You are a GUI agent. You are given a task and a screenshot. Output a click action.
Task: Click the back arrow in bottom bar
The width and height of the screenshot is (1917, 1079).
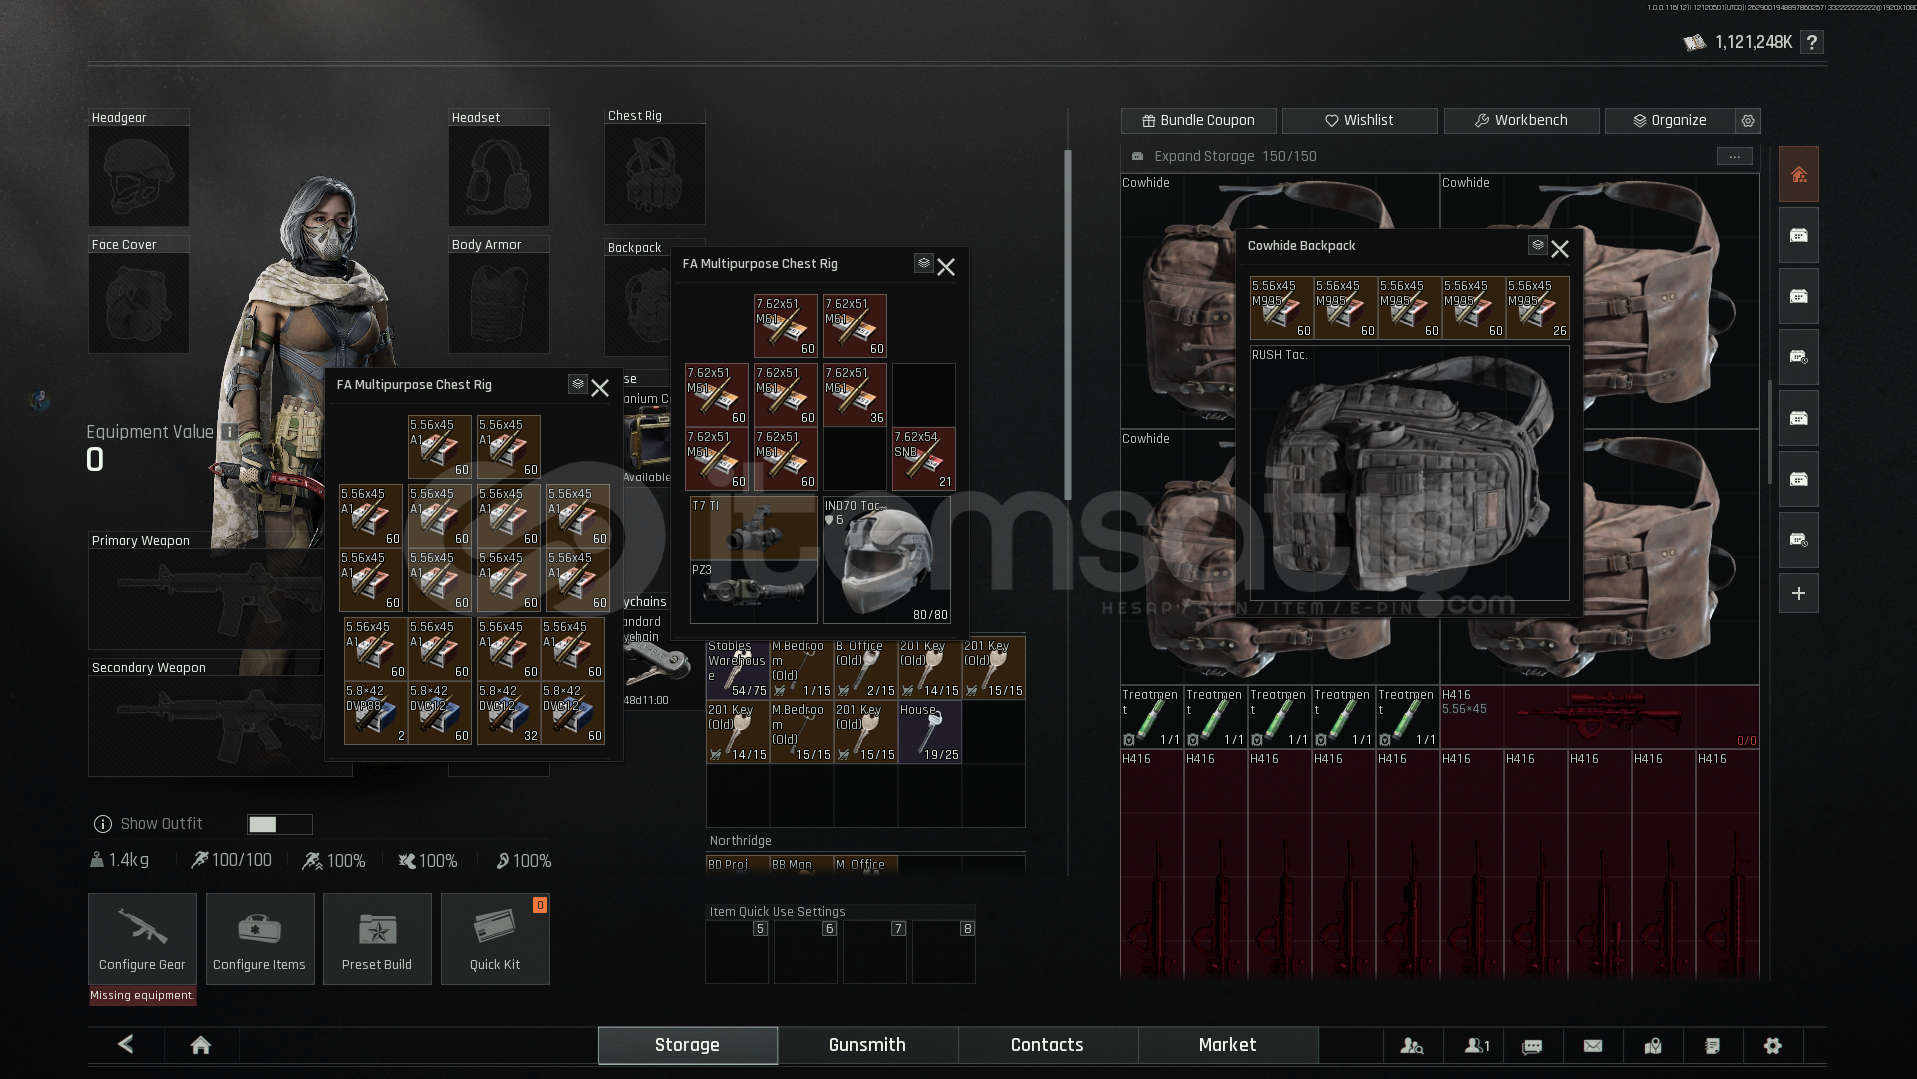(126, 1045)
